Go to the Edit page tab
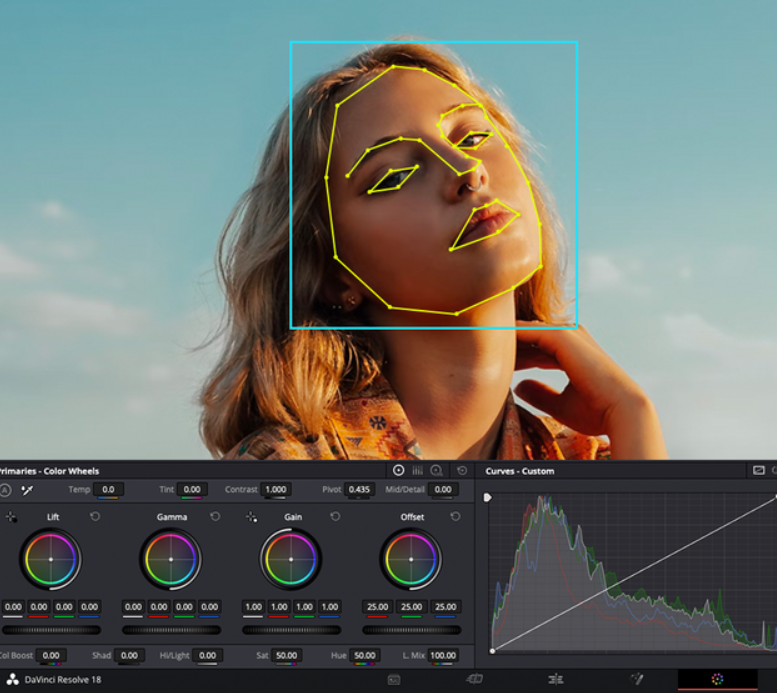The height and width of the screenshot is (693, 777). pyautogui.click(x=555, y=680)
